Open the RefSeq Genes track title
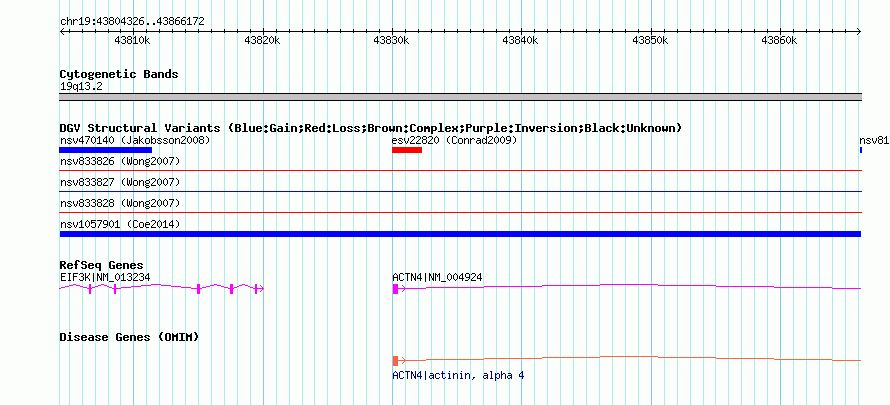Screen dimensions: 890x405 [102, 265]
